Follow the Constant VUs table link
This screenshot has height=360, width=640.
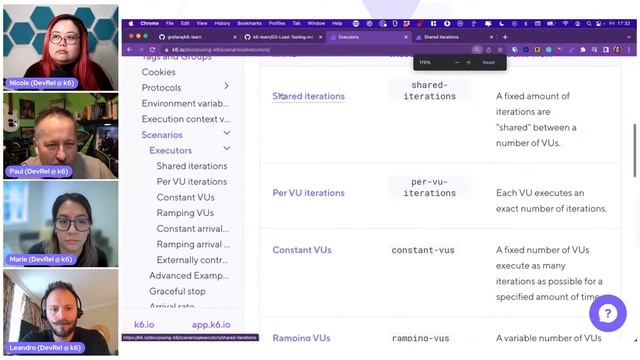pyautogui.click(x=302, y=250)
